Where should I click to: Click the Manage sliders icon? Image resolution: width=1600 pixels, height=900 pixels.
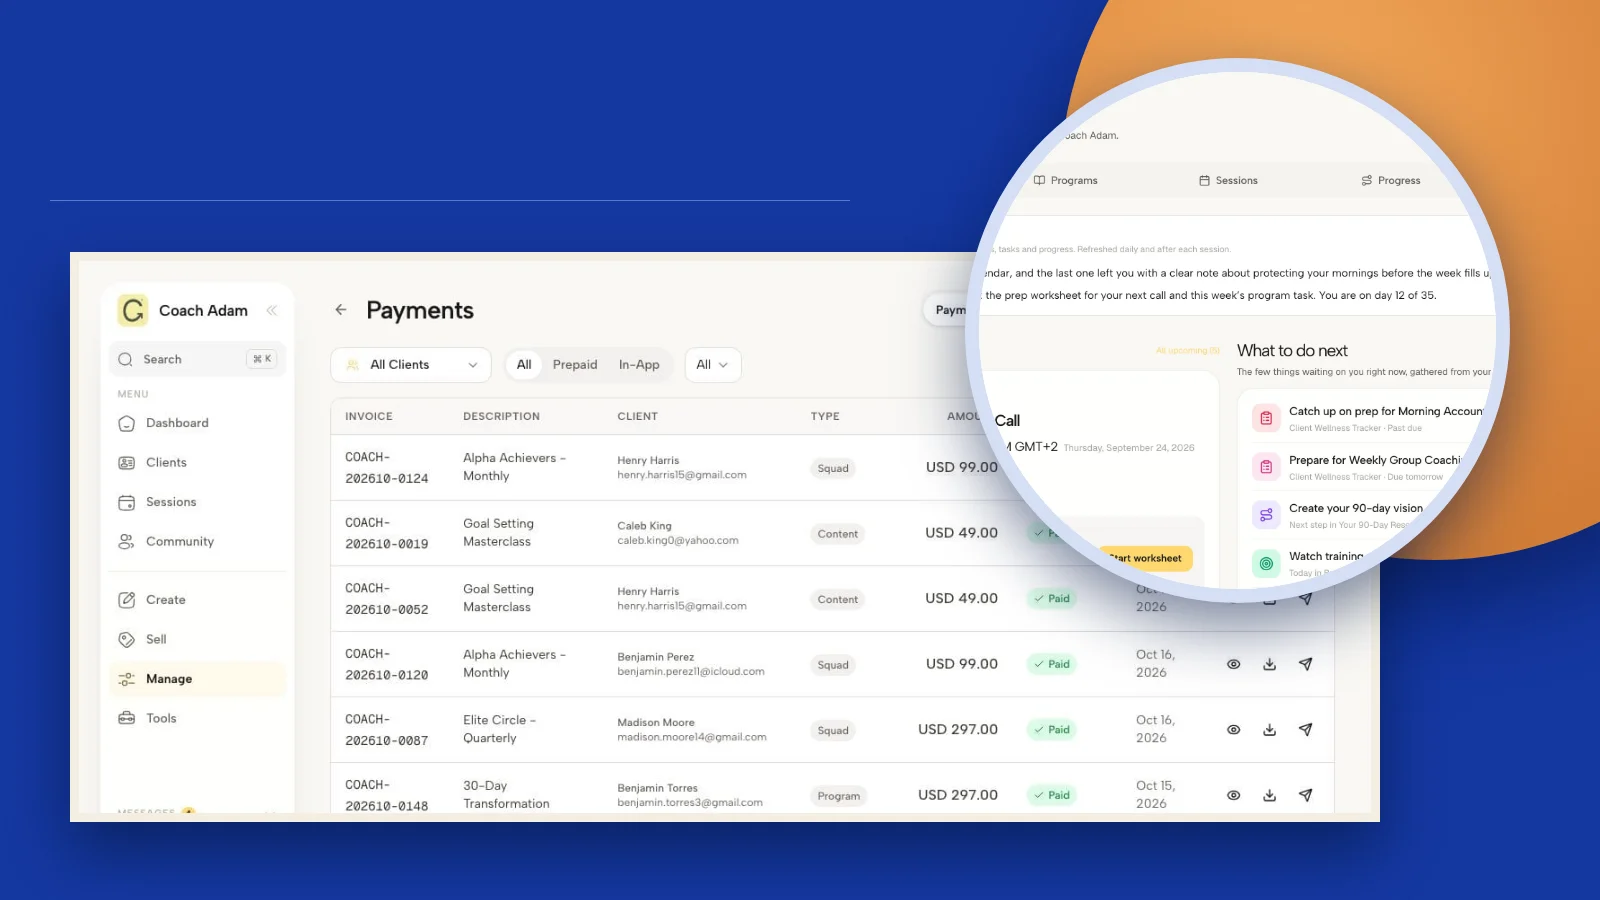(127, 679)
